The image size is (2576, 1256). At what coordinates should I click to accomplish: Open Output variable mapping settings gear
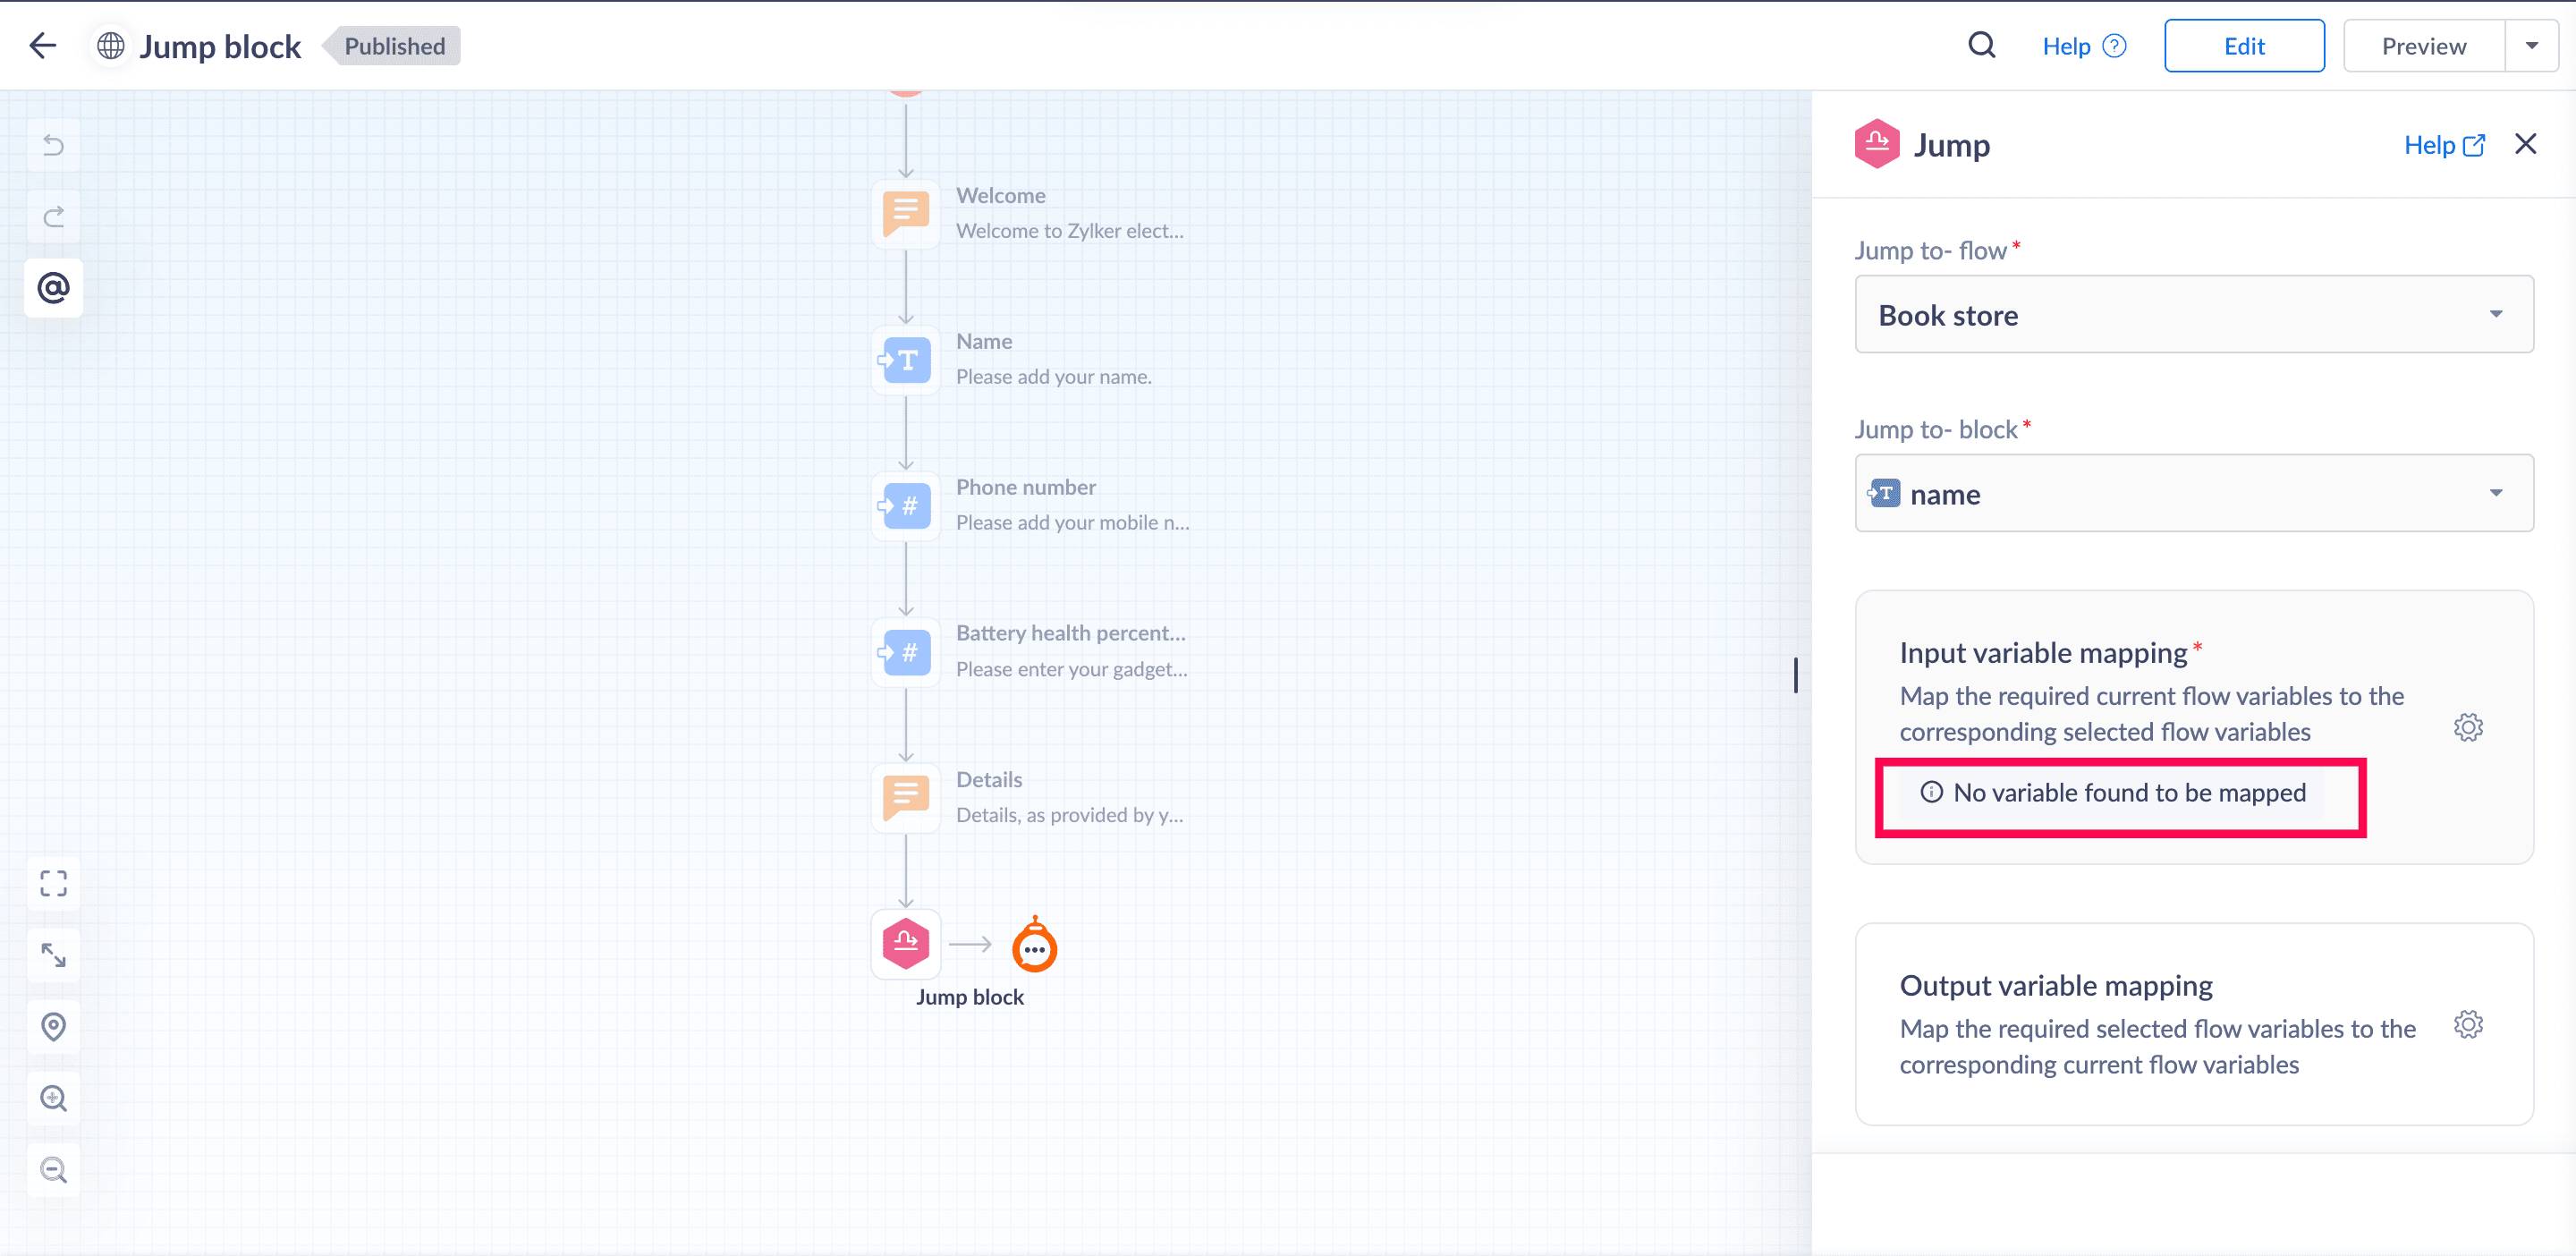(x=2468, y=1024)
